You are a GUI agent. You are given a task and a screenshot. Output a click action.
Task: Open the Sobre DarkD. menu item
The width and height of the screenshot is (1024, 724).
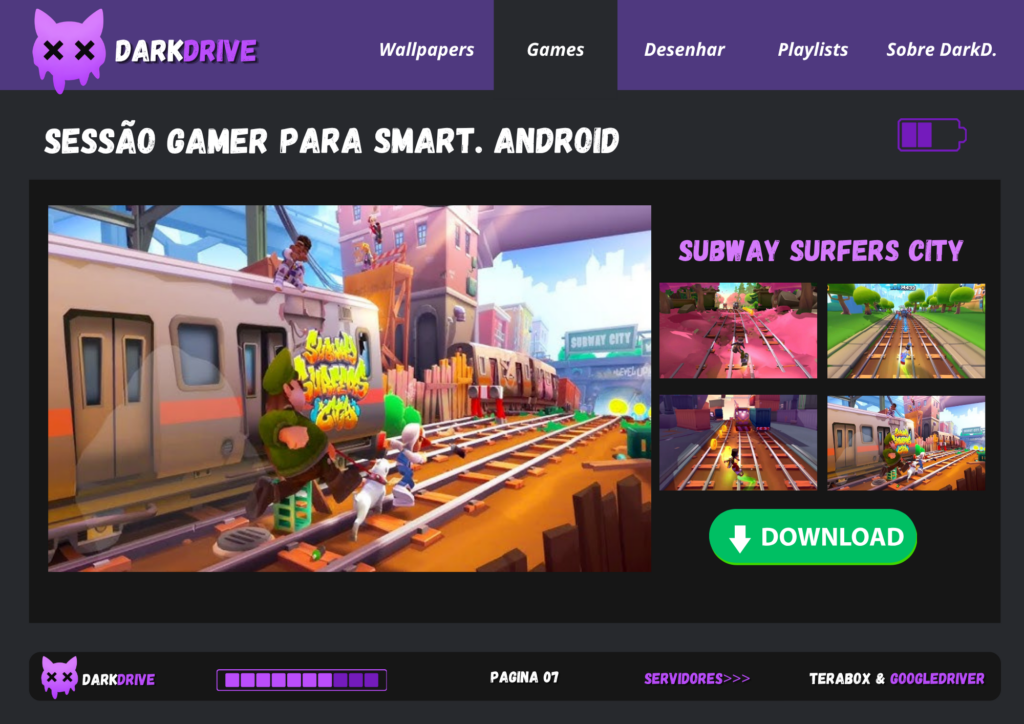941,50
